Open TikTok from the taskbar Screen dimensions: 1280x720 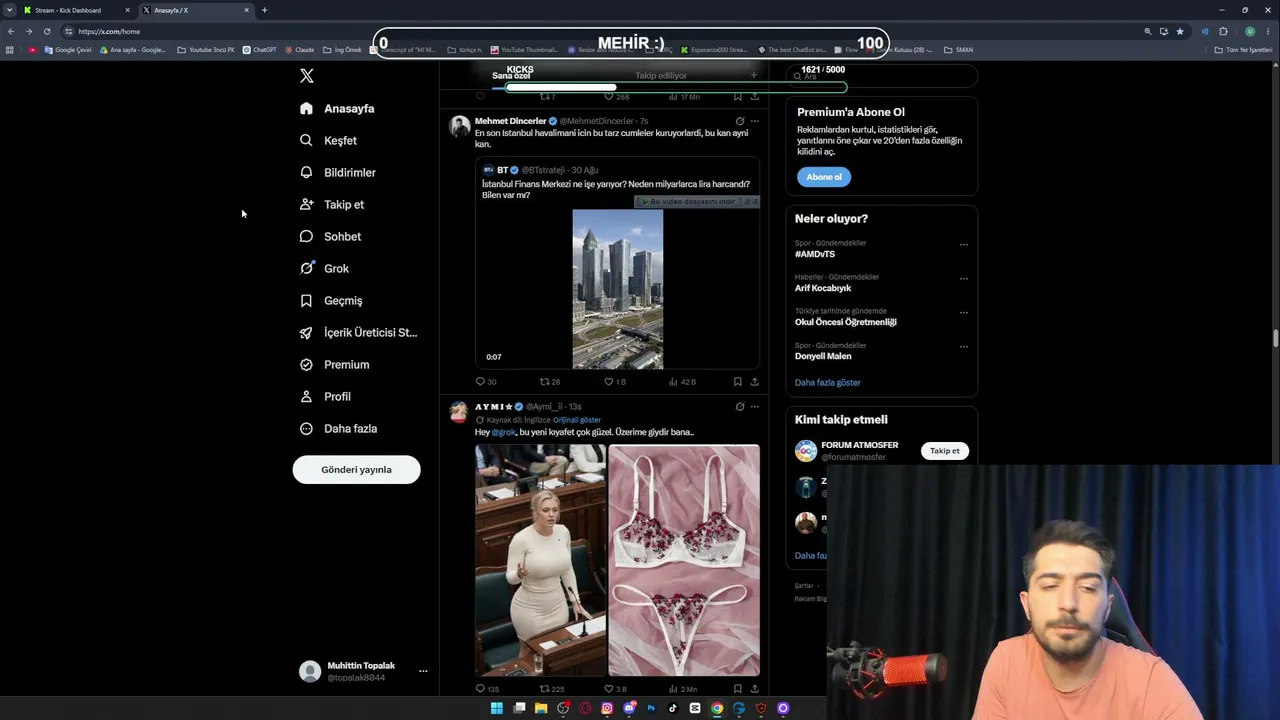(673, 708)
